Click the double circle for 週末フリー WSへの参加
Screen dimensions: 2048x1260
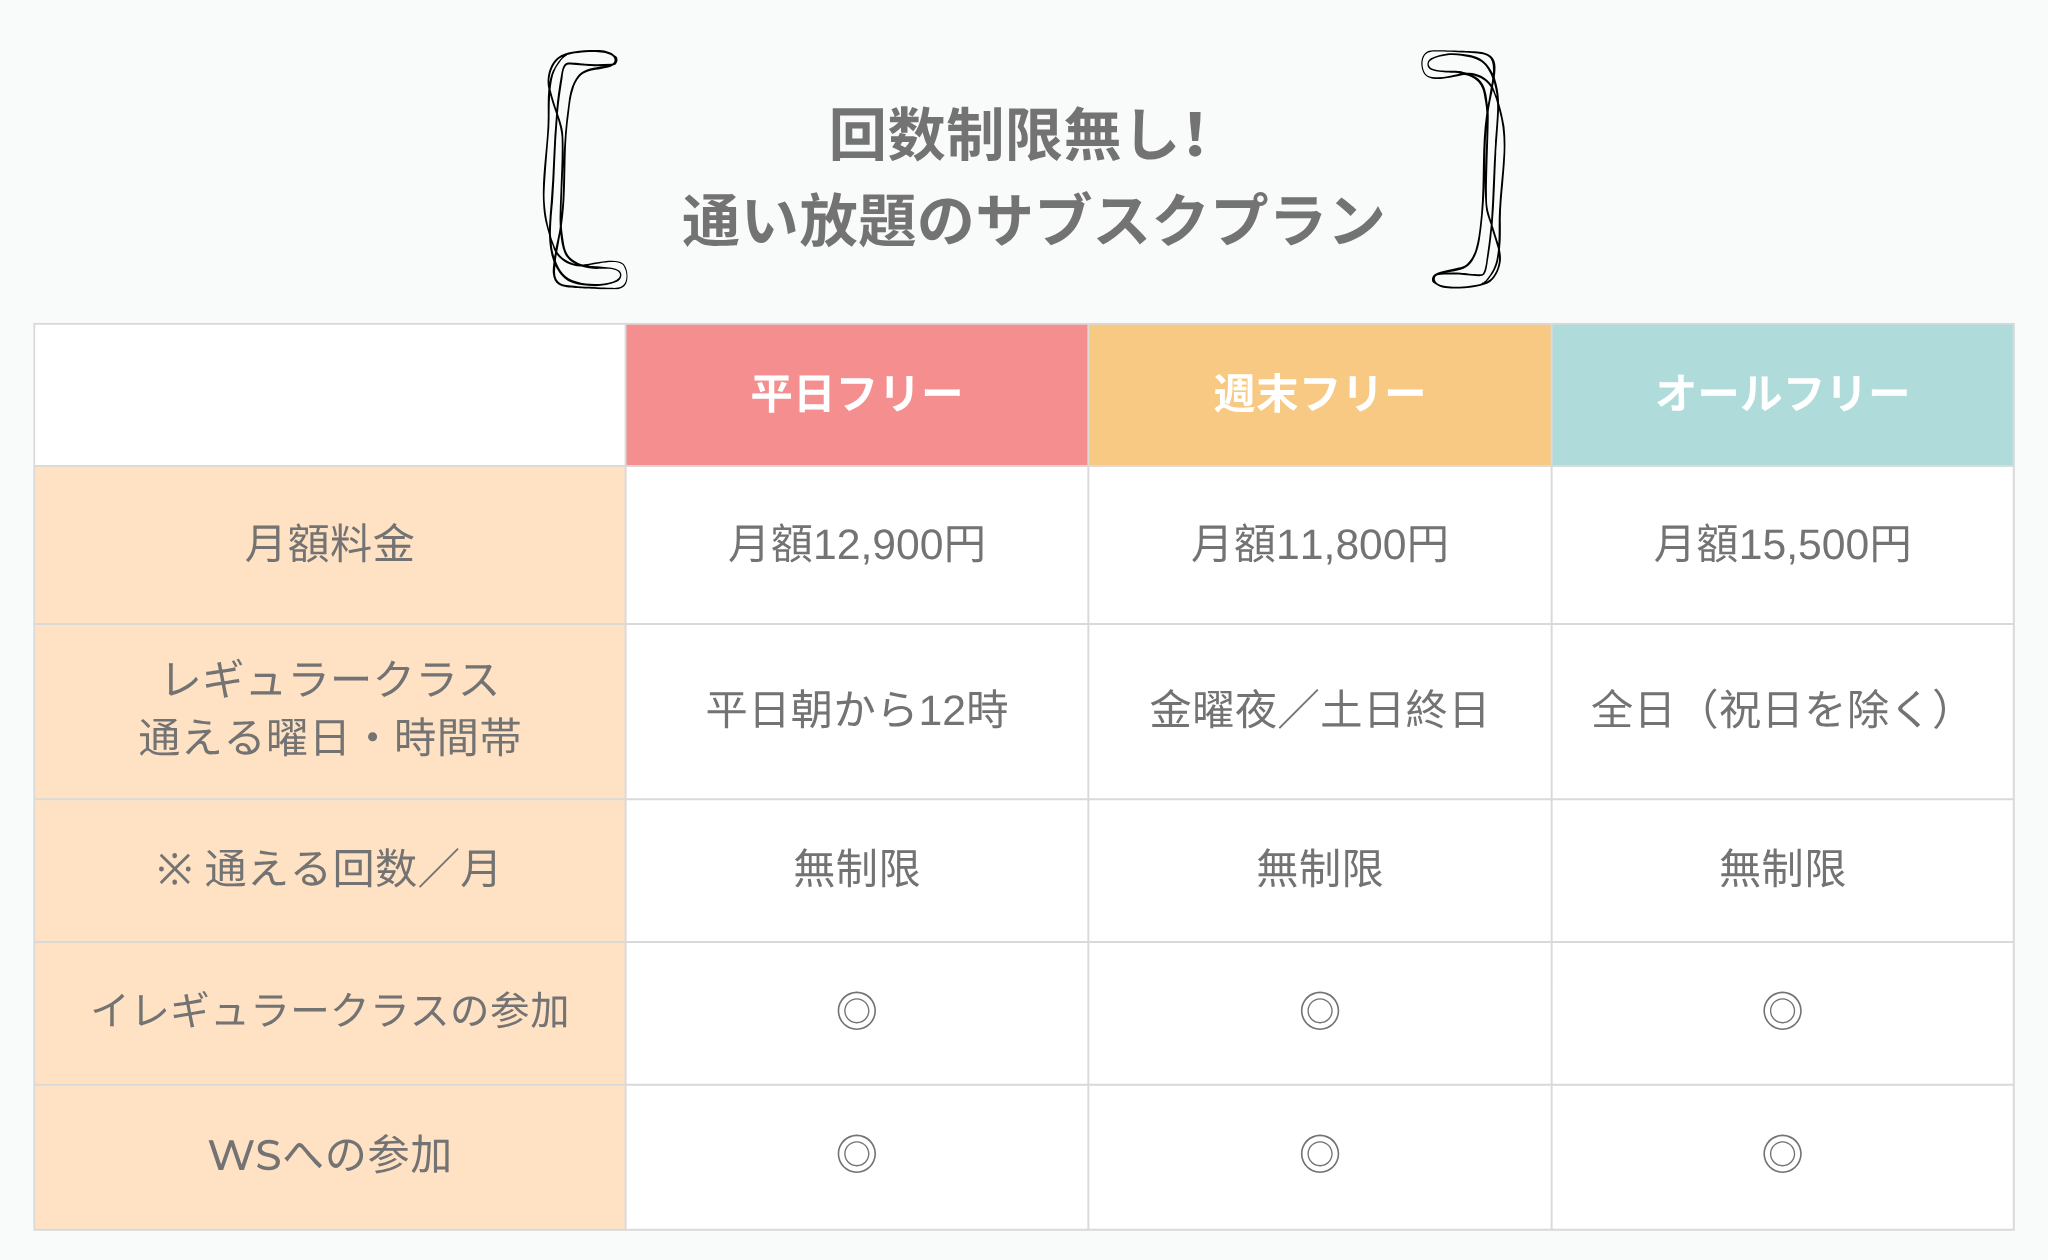pos(1319,1154)
